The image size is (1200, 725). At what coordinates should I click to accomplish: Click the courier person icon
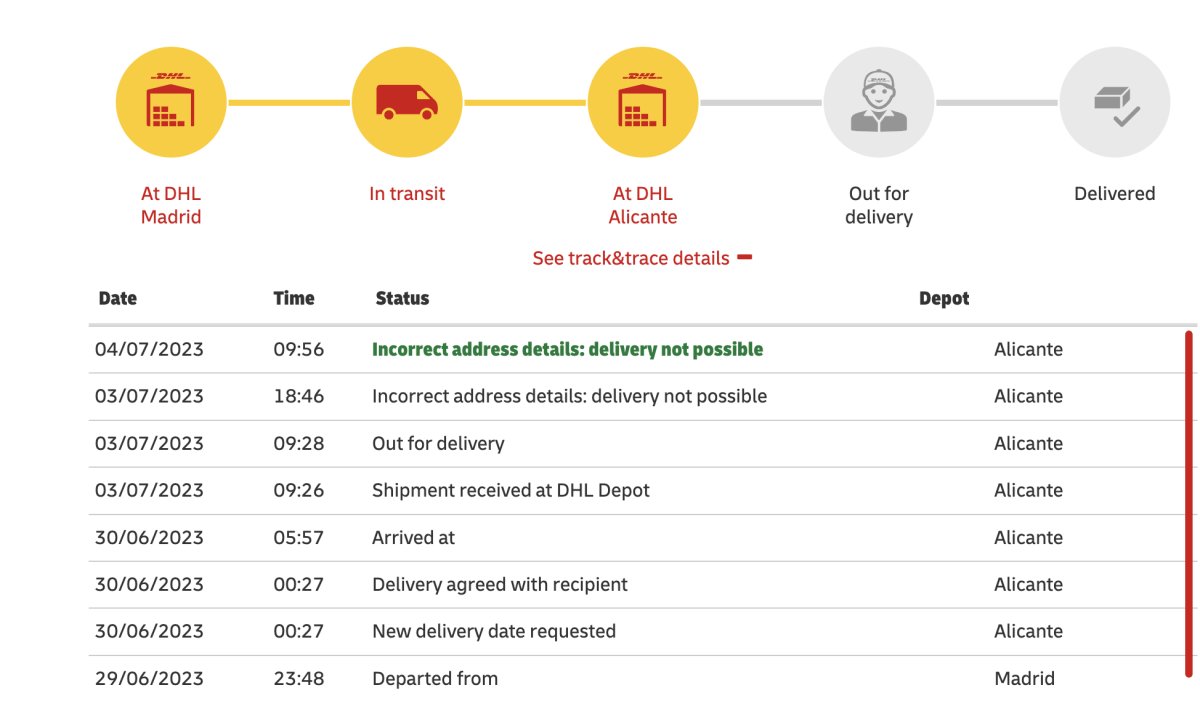878,102
